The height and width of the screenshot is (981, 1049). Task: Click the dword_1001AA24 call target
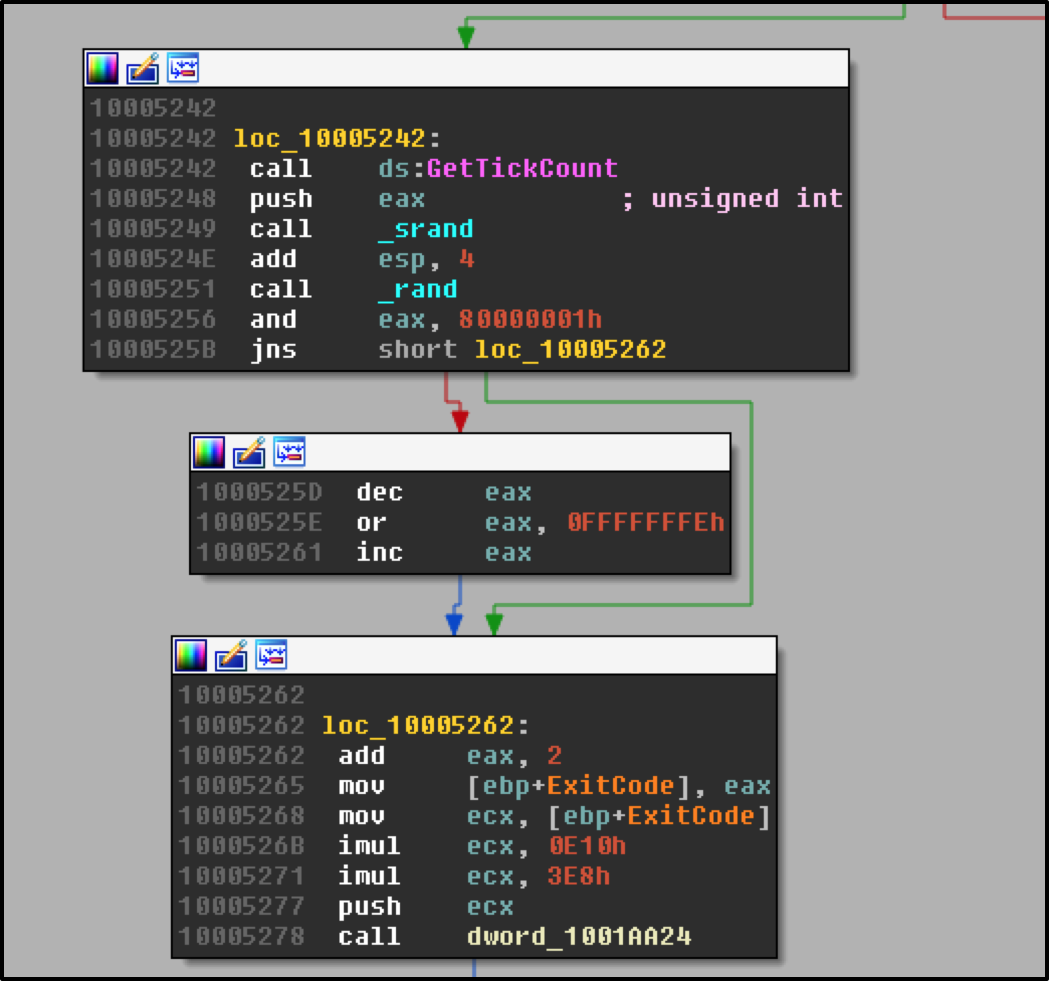click(579, 936)
